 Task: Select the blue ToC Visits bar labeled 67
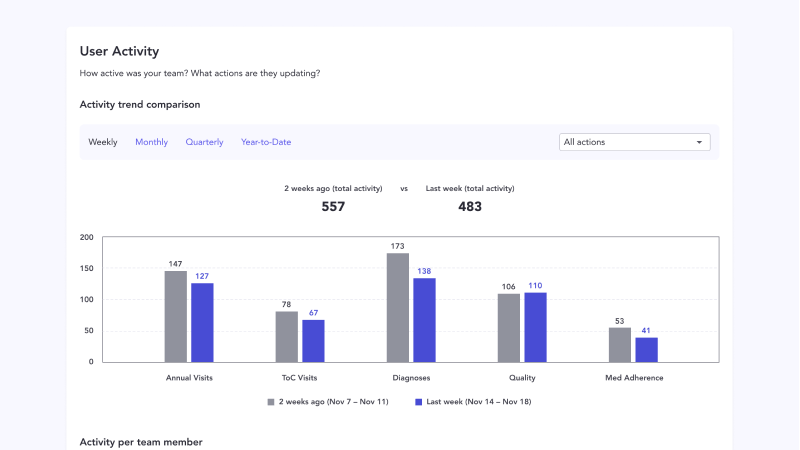coord(313,341)
